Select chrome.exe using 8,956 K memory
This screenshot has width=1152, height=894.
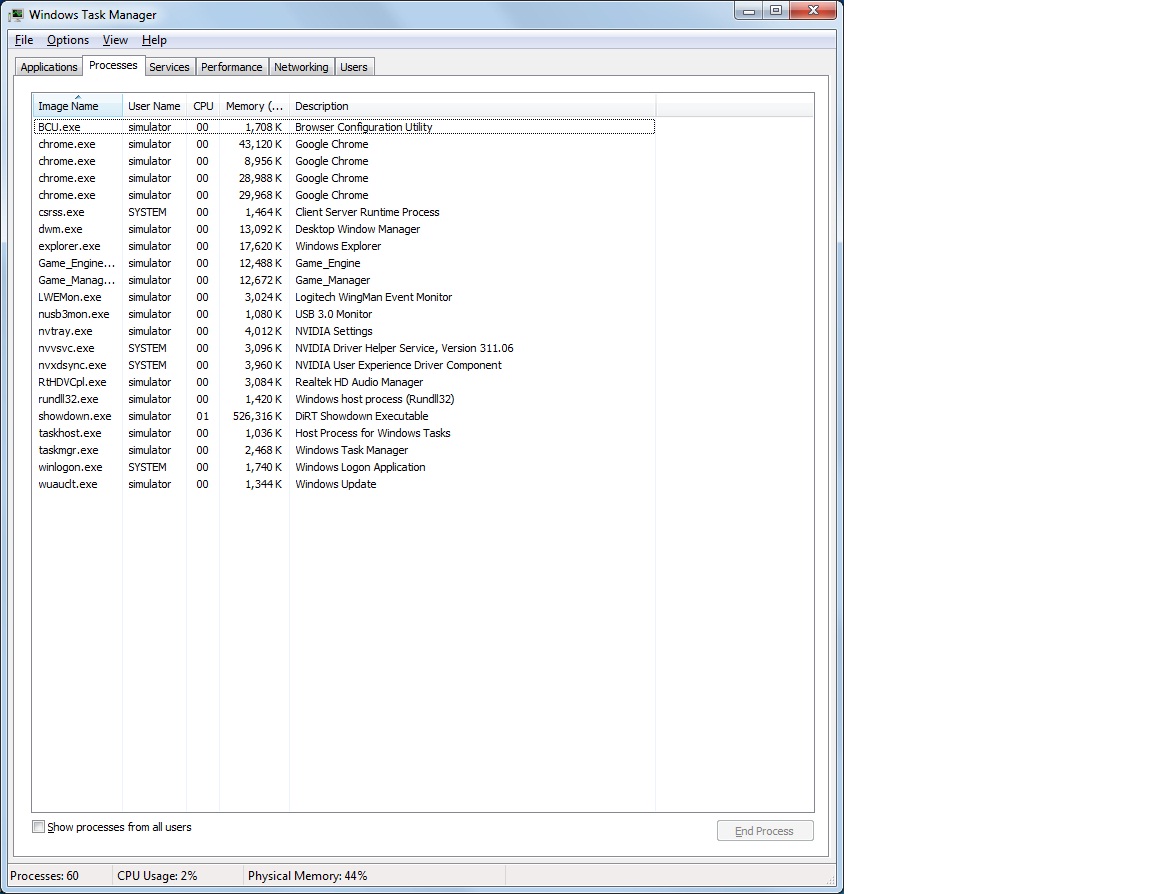344,161
